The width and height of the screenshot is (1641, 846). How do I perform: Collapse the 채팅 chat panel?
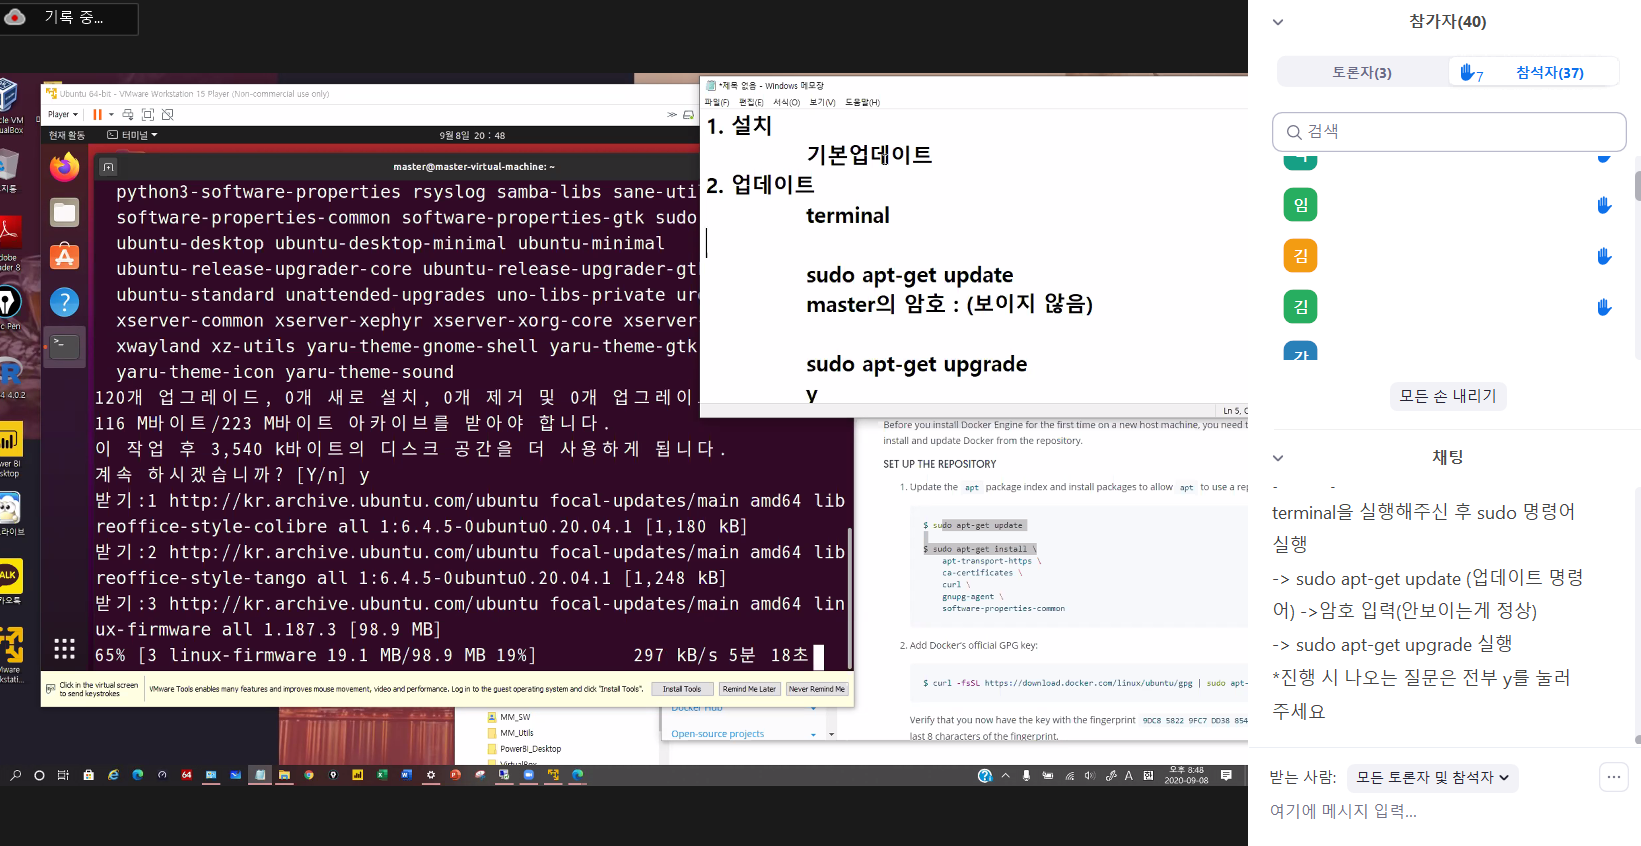tap(1277, 458)
